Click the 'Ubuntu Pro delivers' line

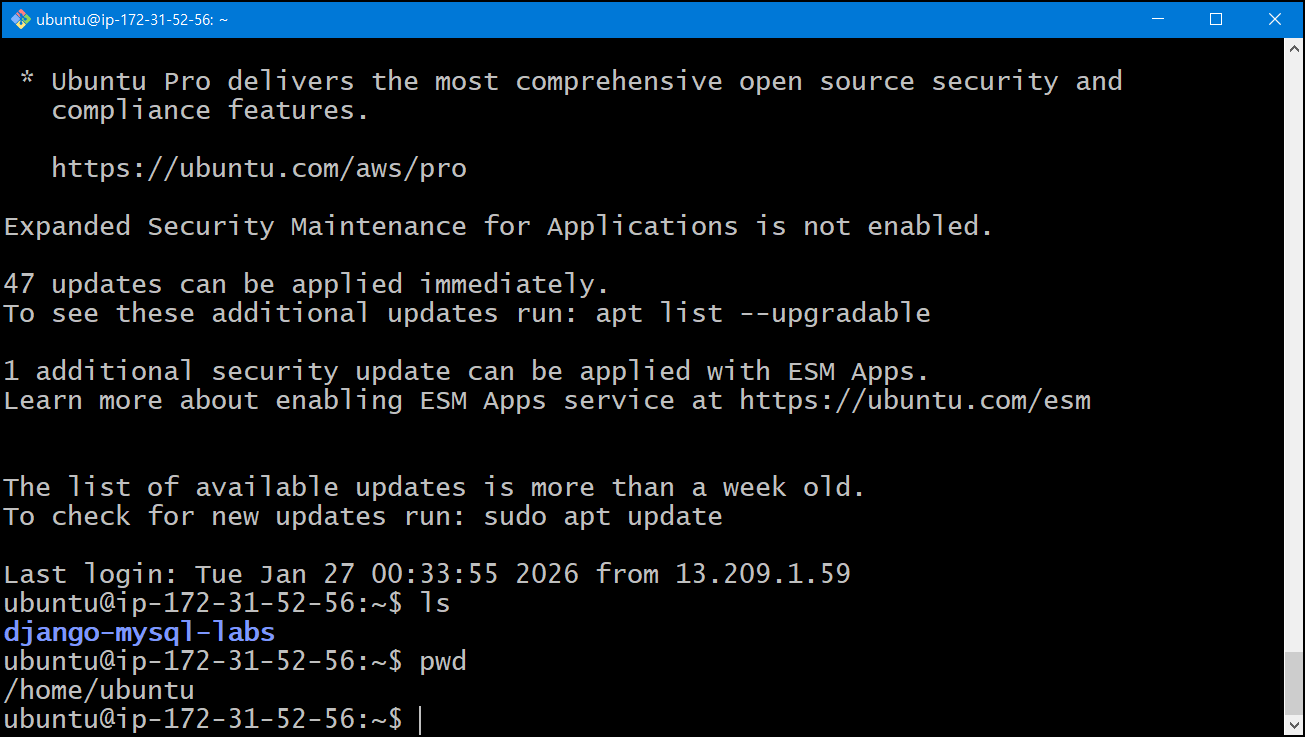tap(587, 81)
